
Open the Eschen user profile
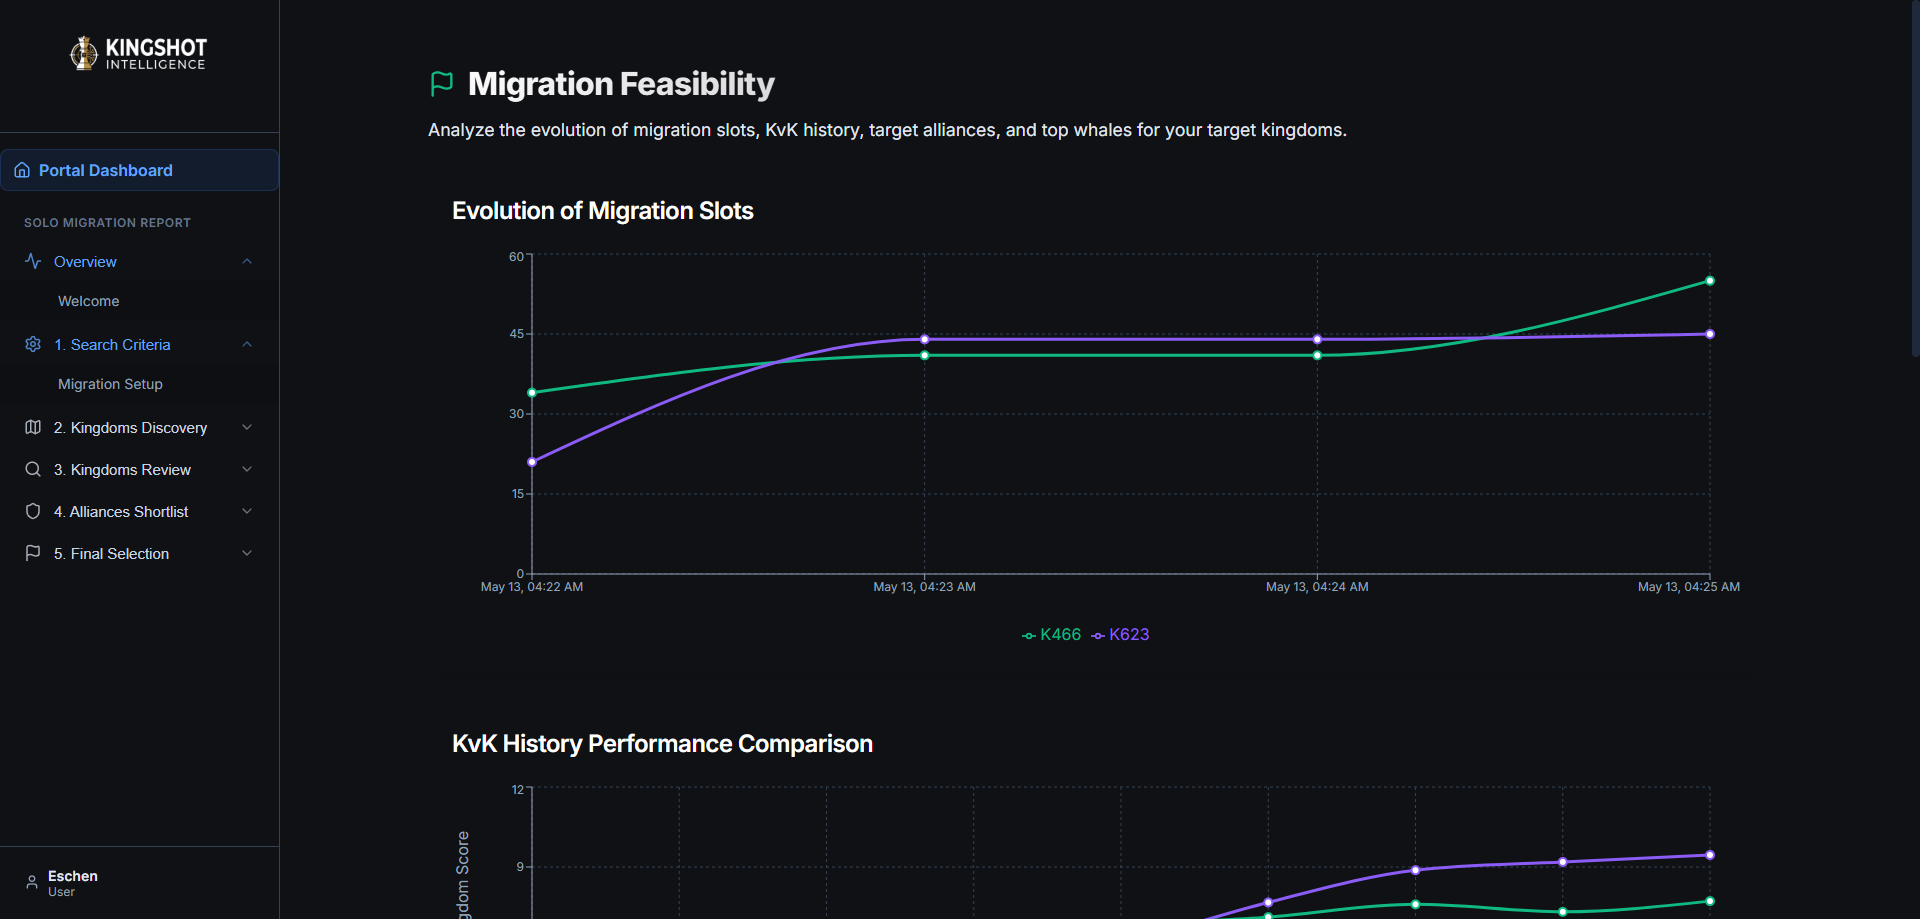pyautogui.click(x=73, y=883)
